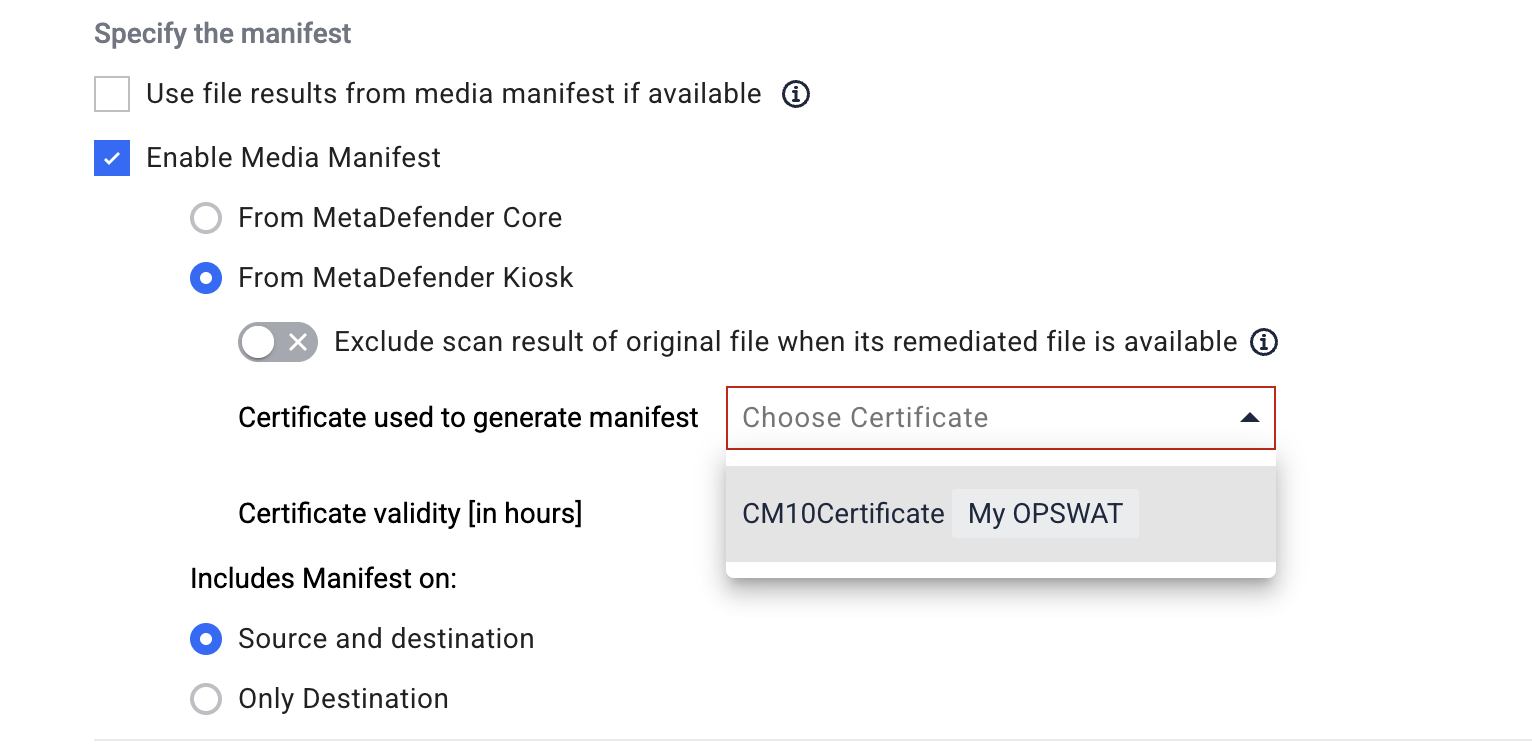
Task: Enable the Exclude scan result toggle switch
Action: coord(278,342)
